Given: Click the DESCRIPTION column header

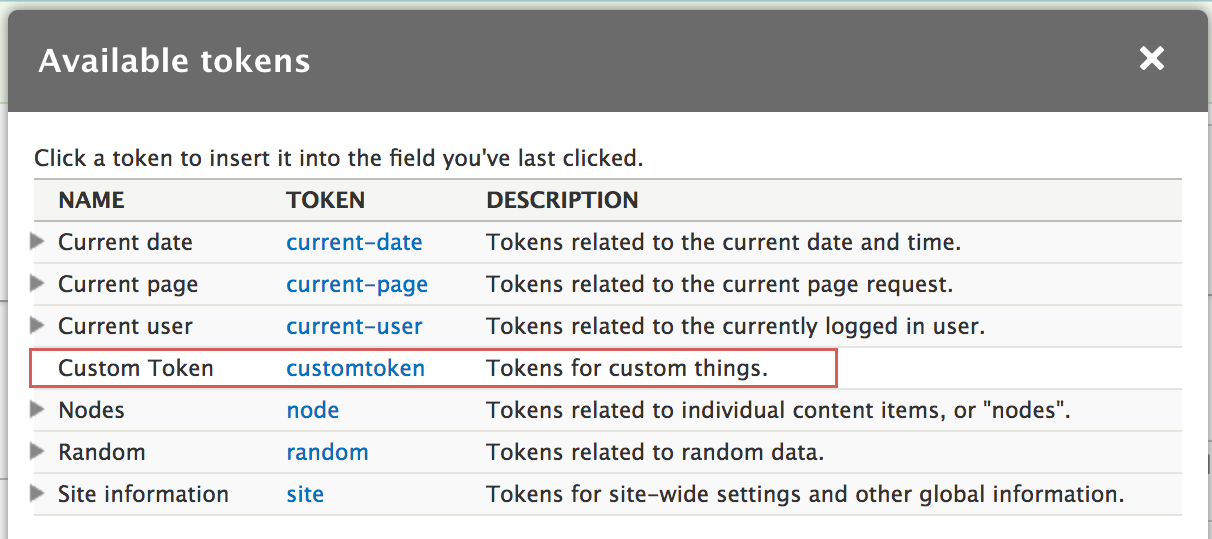Looking at the screenshot, I should click(562, 200).
